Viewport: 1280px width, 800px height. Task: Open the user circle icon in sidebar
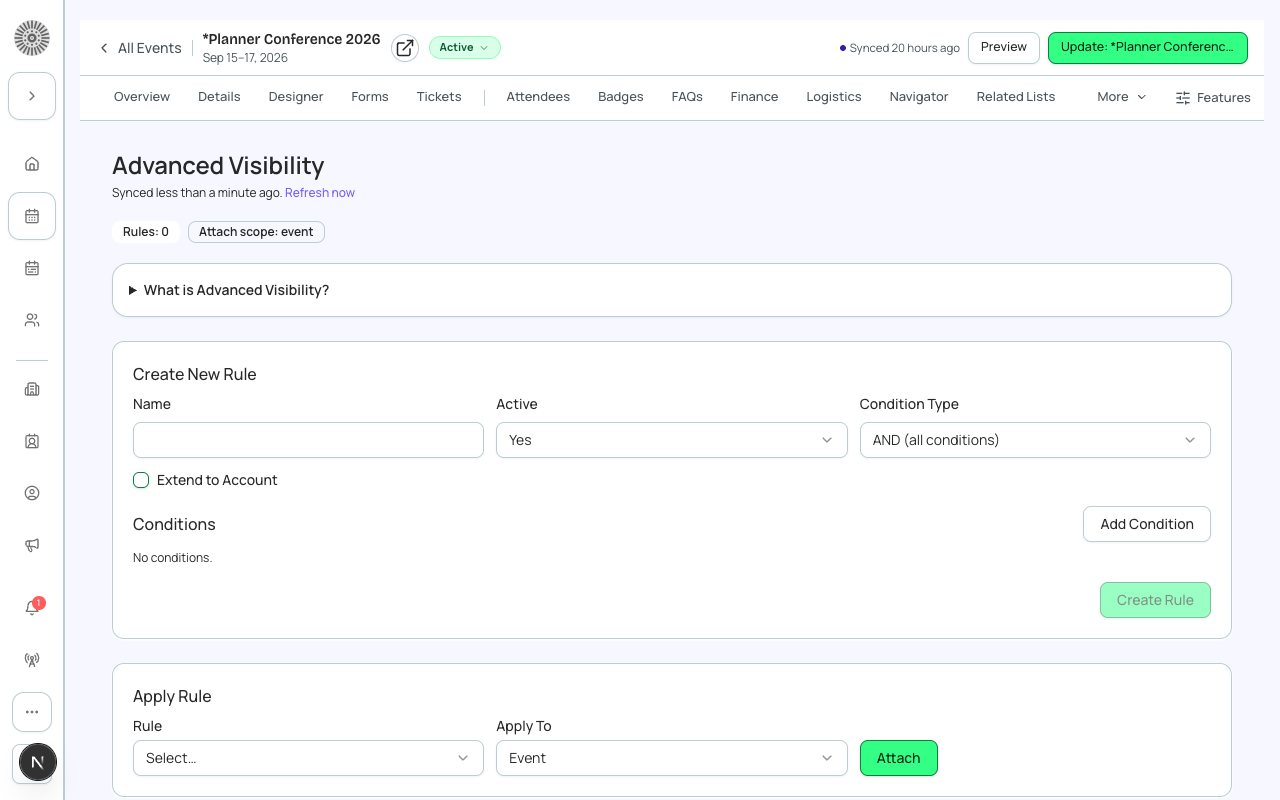[32, 493]
